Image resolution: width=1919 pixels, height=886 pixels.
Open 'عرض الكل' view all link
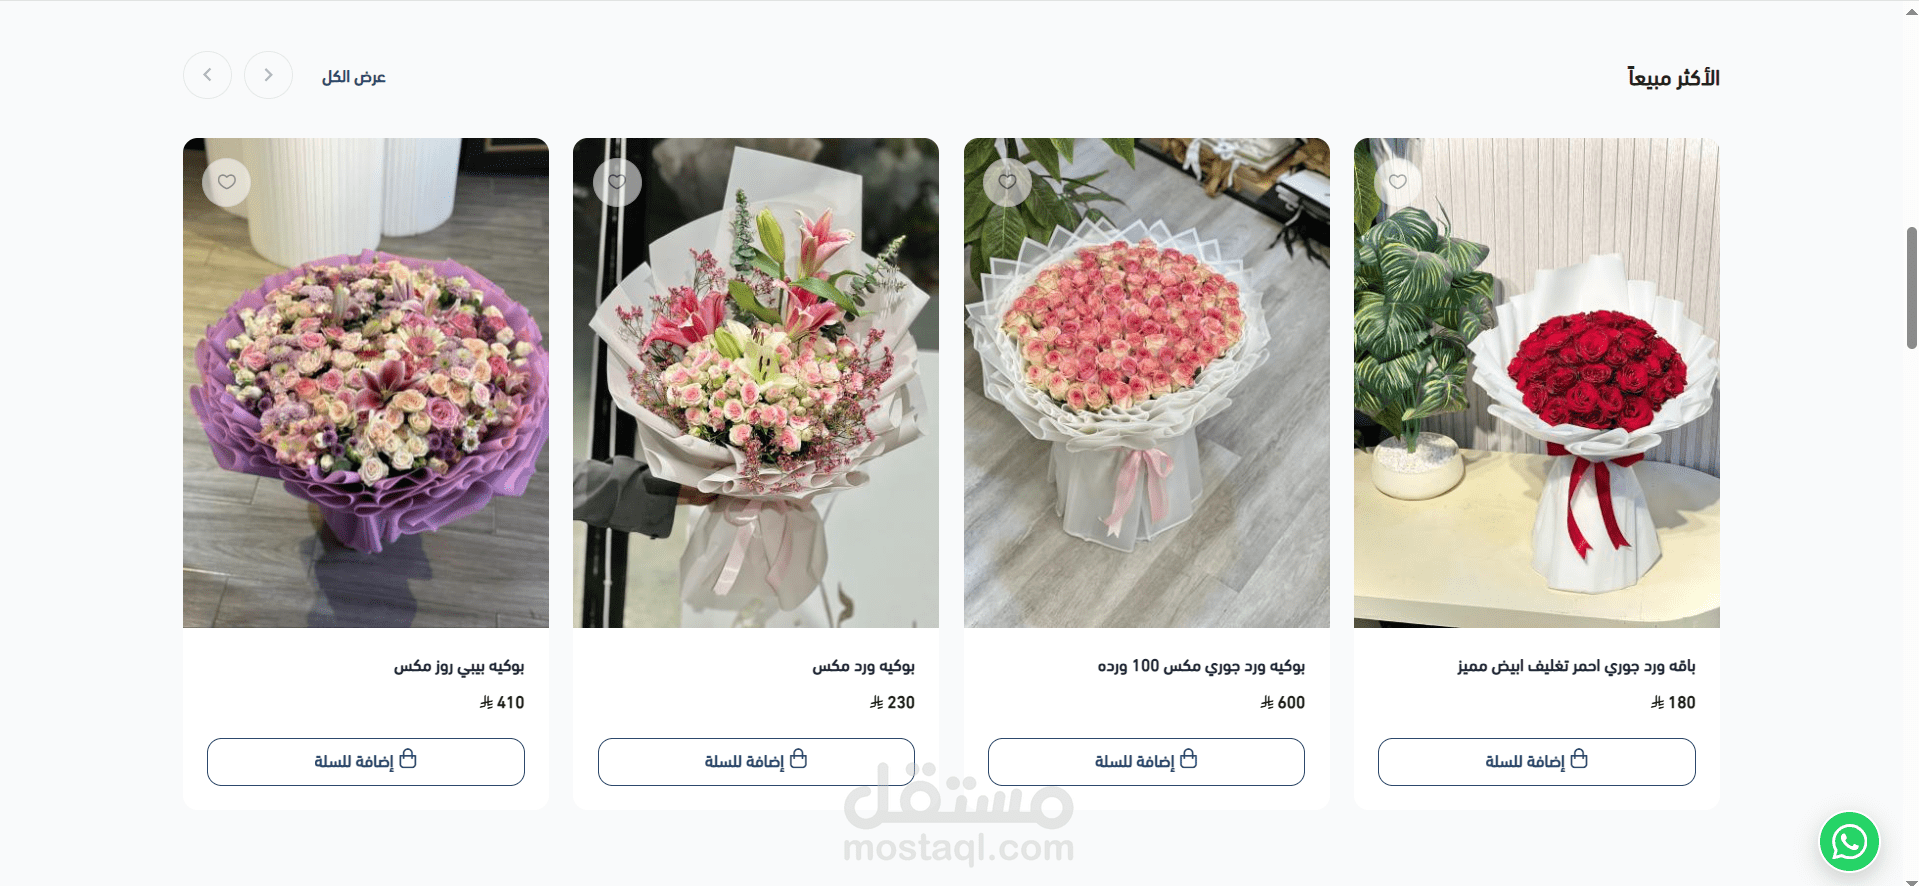click(x=354, y=77)
